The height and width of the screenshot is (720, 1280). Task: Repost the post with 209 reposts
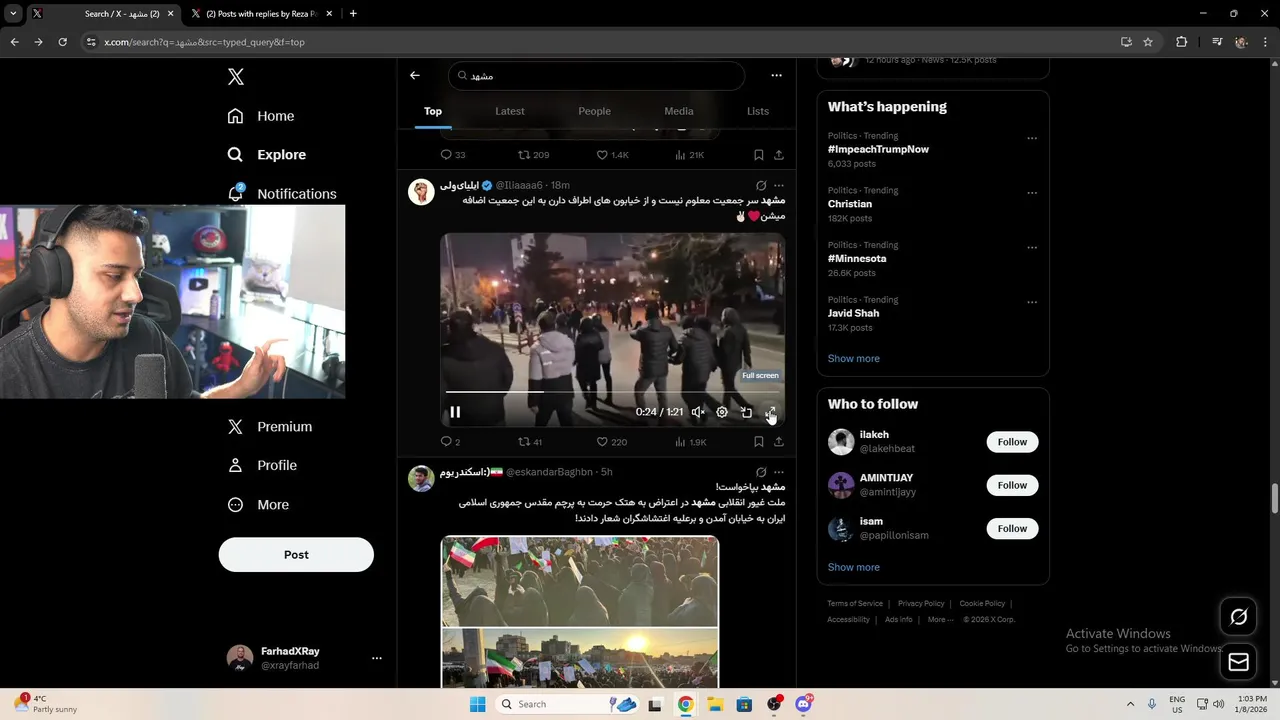[x=533, y=155]
